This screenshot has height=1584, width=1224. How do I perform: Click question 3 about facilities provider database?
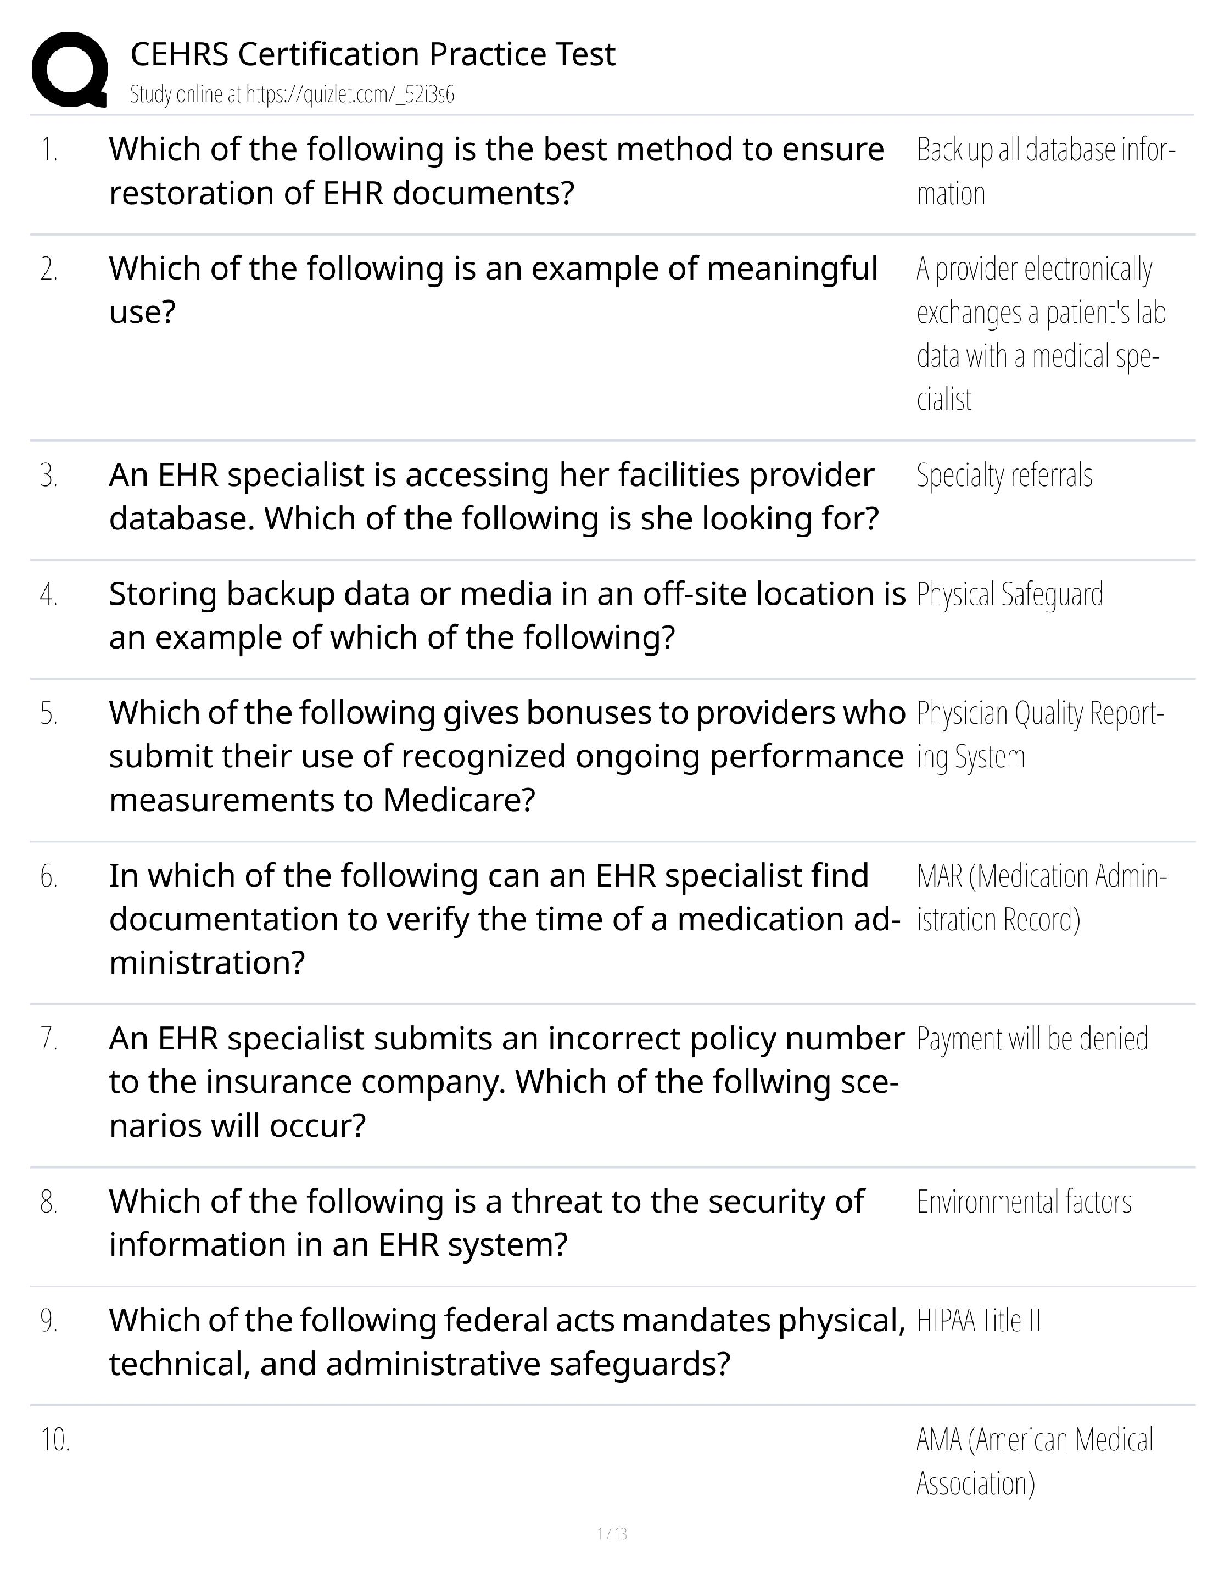(493, 496)
